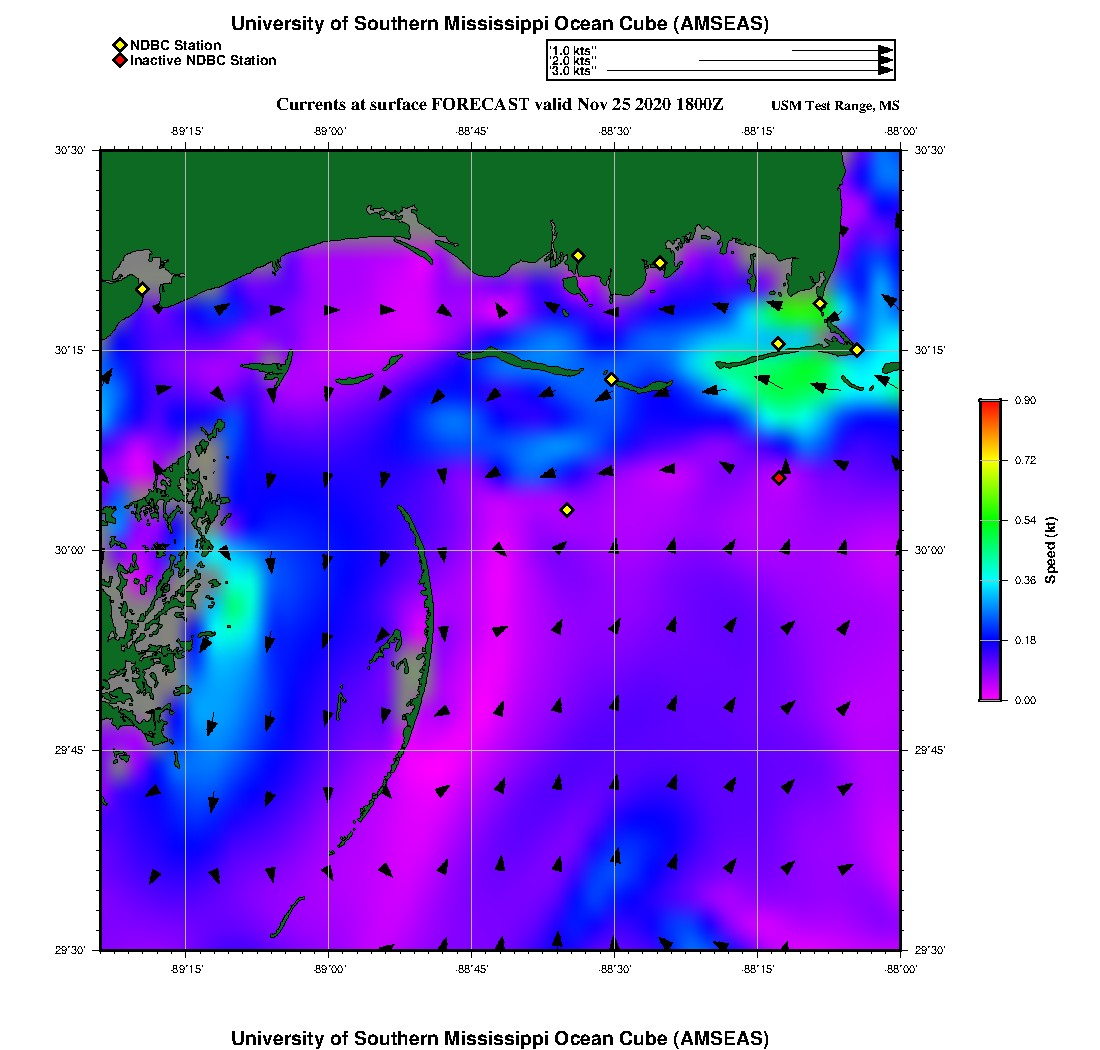Viewport: 1100px width, 1050px height.
Task: Click the 2.0 kts label in the scale box
Action: pos(574,61)
